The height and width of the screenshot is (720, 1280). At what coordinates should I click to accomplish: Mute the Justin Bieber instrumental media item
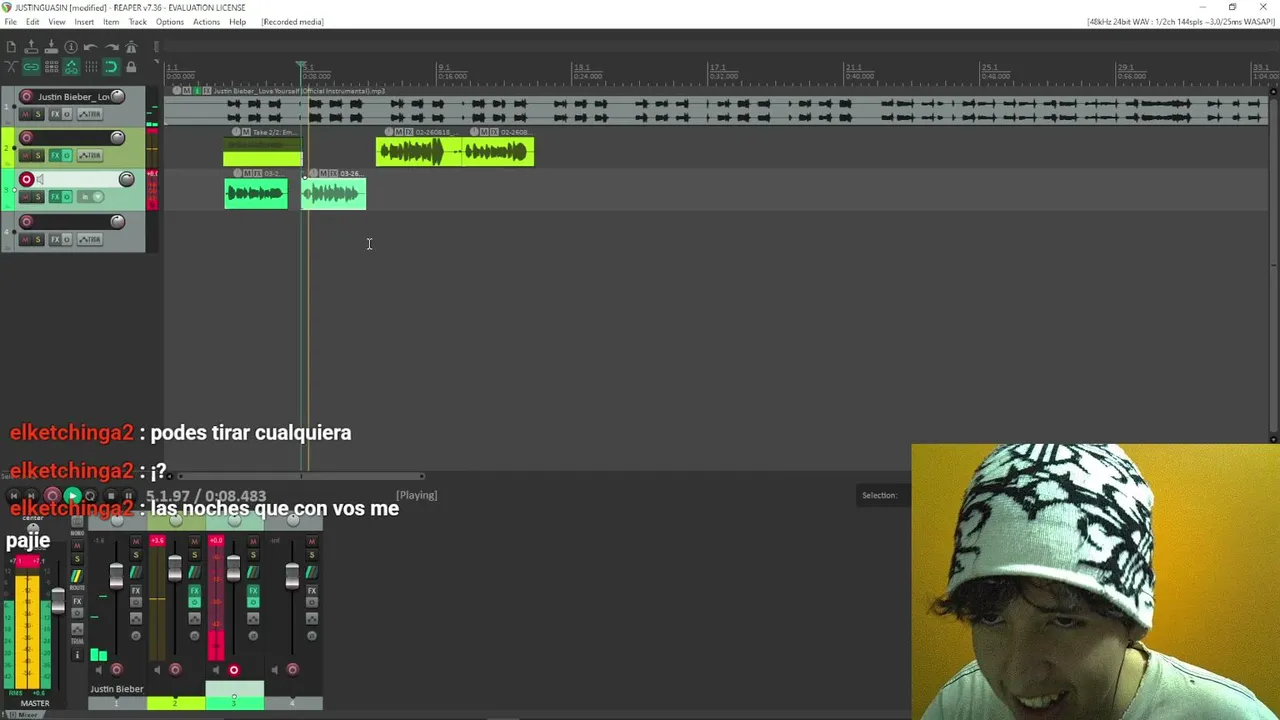pos(187,91)
